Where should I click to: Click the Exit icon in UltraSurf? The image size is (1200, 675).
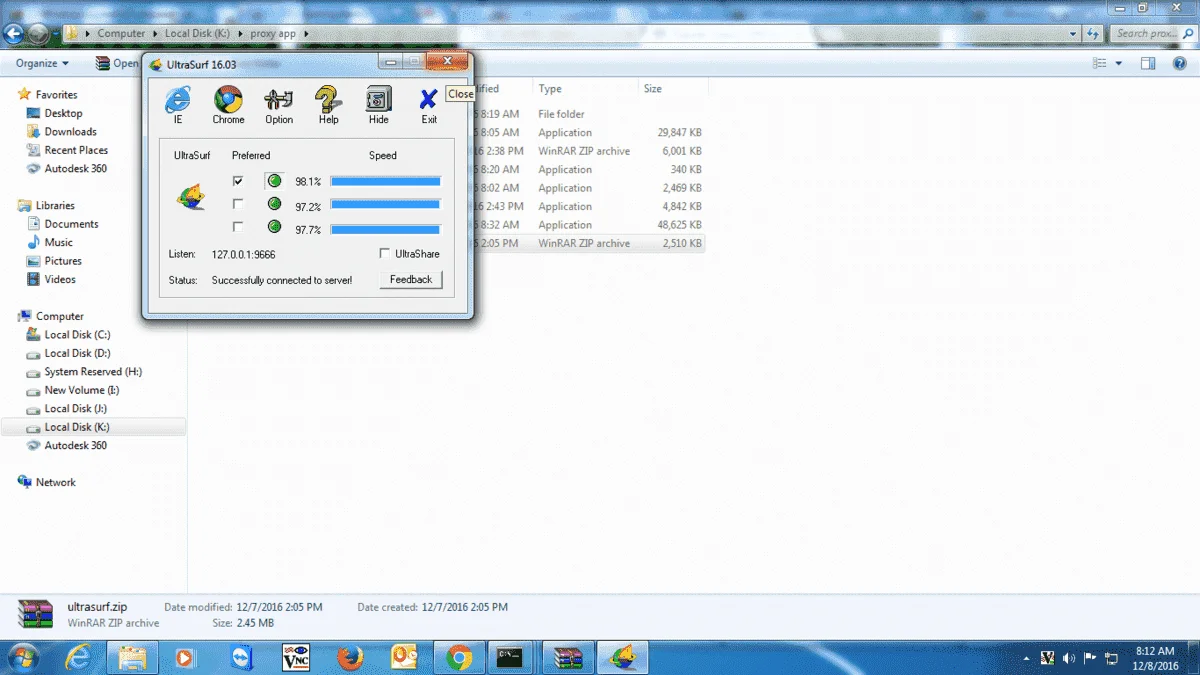pos(428,104)
